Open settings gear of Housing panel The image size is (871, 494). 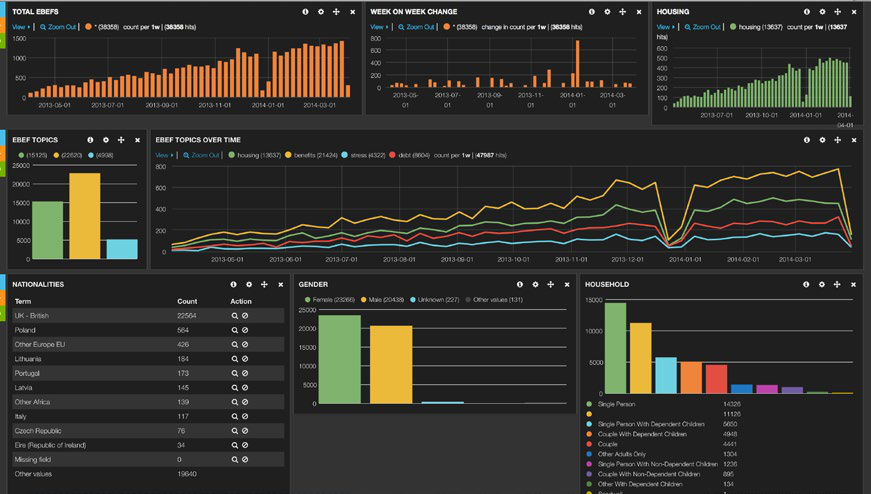(x=822, y=12)
